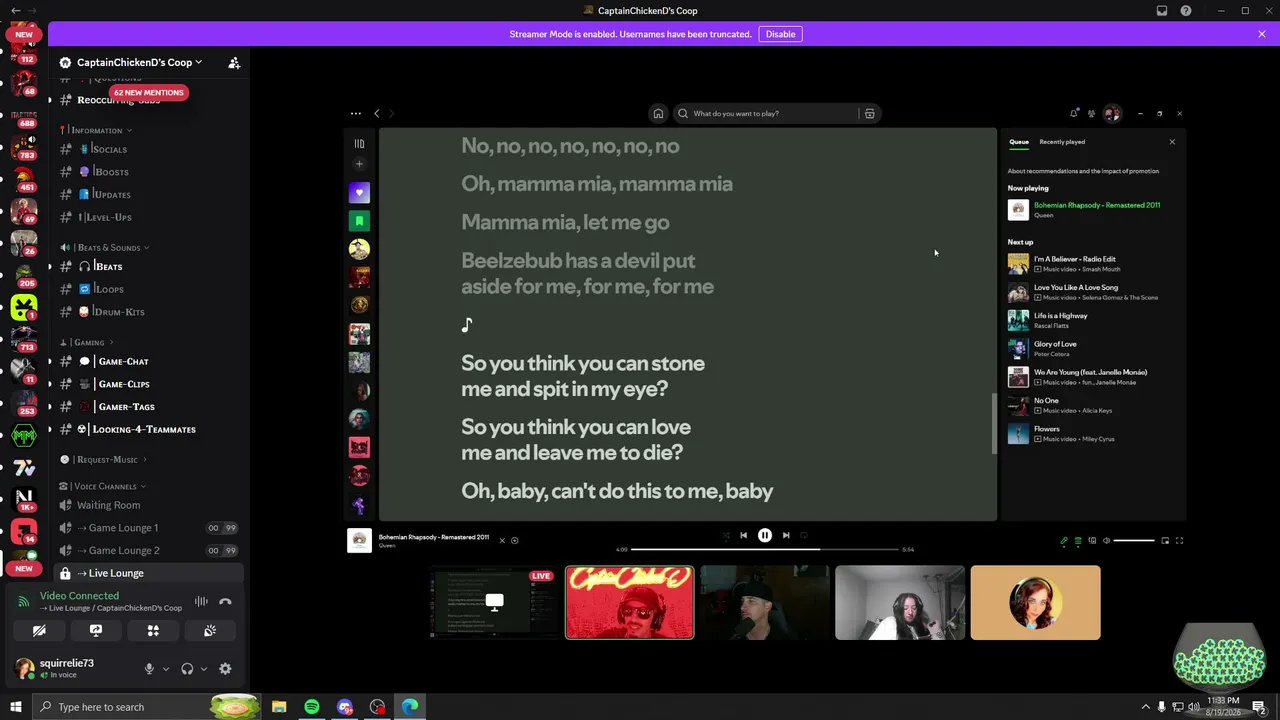The height and width of the screenshot is (720, 1280).
Task: Deafen audio with the headphones icon
Action: (187, 669)
